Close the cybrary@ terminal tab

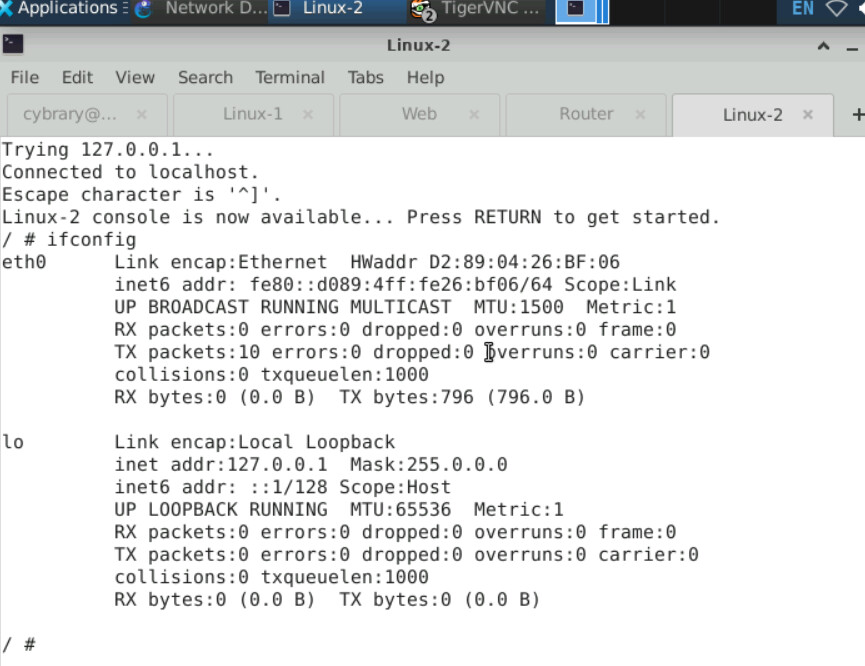141,114
